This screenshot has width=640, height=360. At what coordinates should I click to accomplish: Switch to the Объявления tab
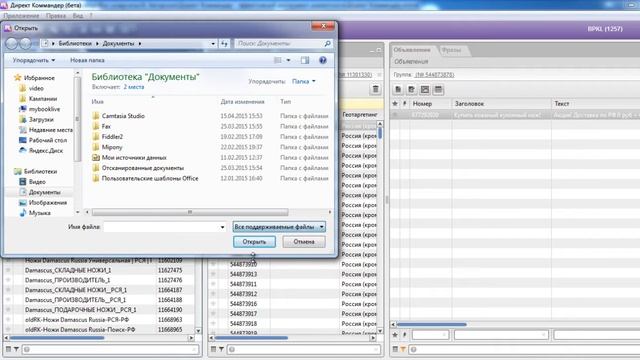point(412,50)
